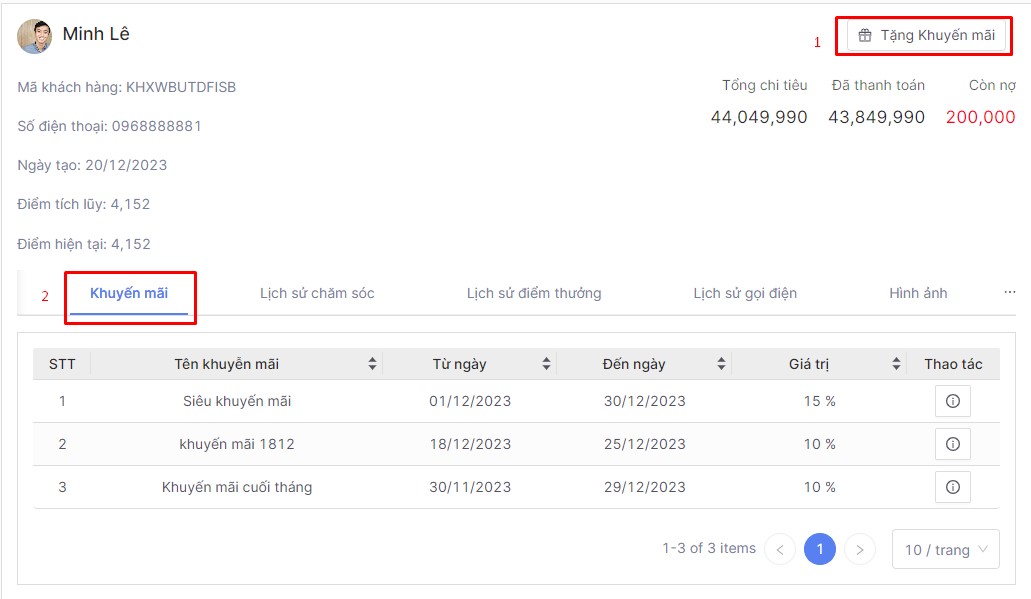The height and width of the screenshot is (599, 1031).
Task: Select page 1 in pagination
Action: click(x=820, y=549)
